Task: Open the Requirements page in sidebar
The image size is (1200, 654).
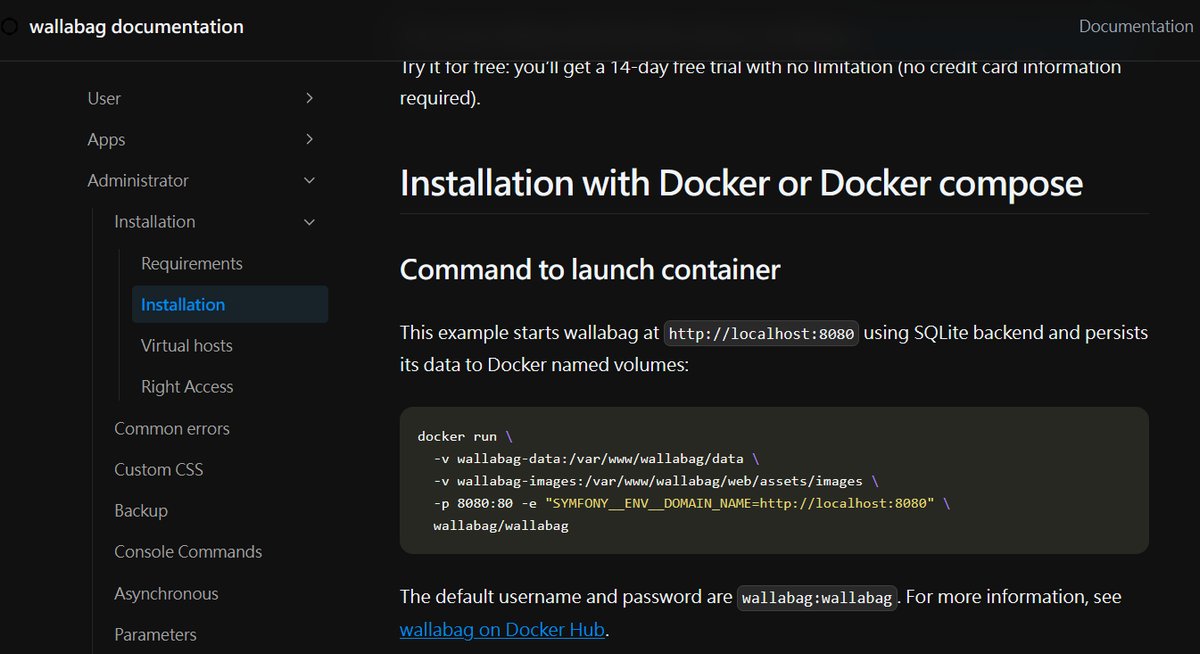Action: tap(191, 263)
